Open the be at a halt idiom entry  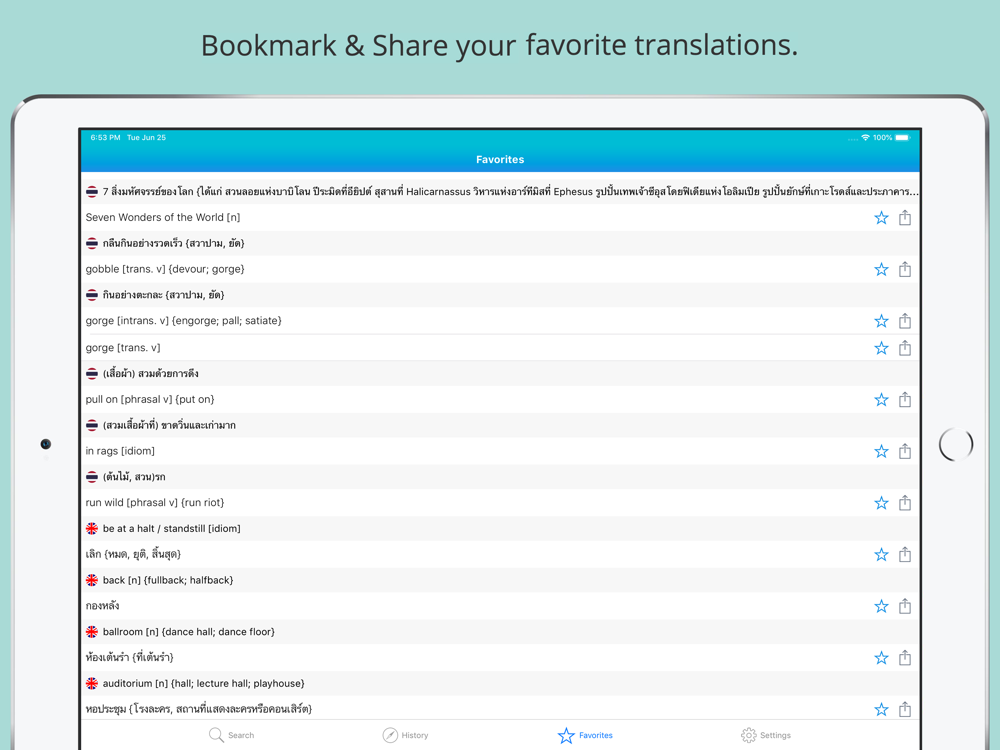click(x=500, y=529)
